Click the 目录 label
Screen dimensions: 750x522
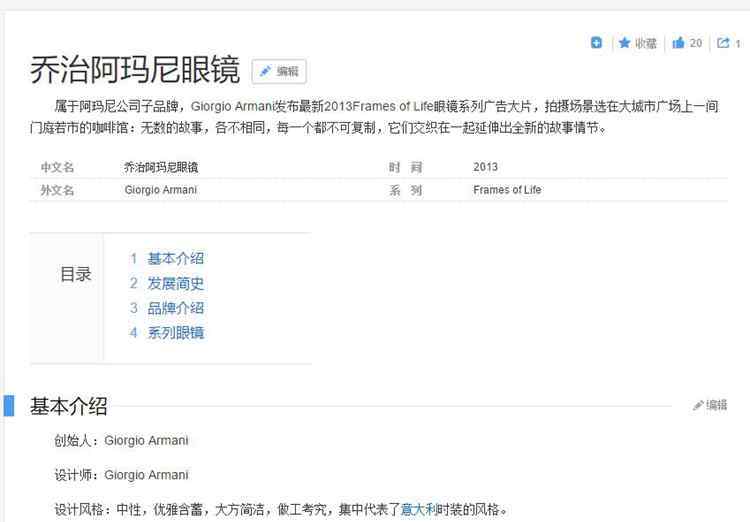point(76,275)
